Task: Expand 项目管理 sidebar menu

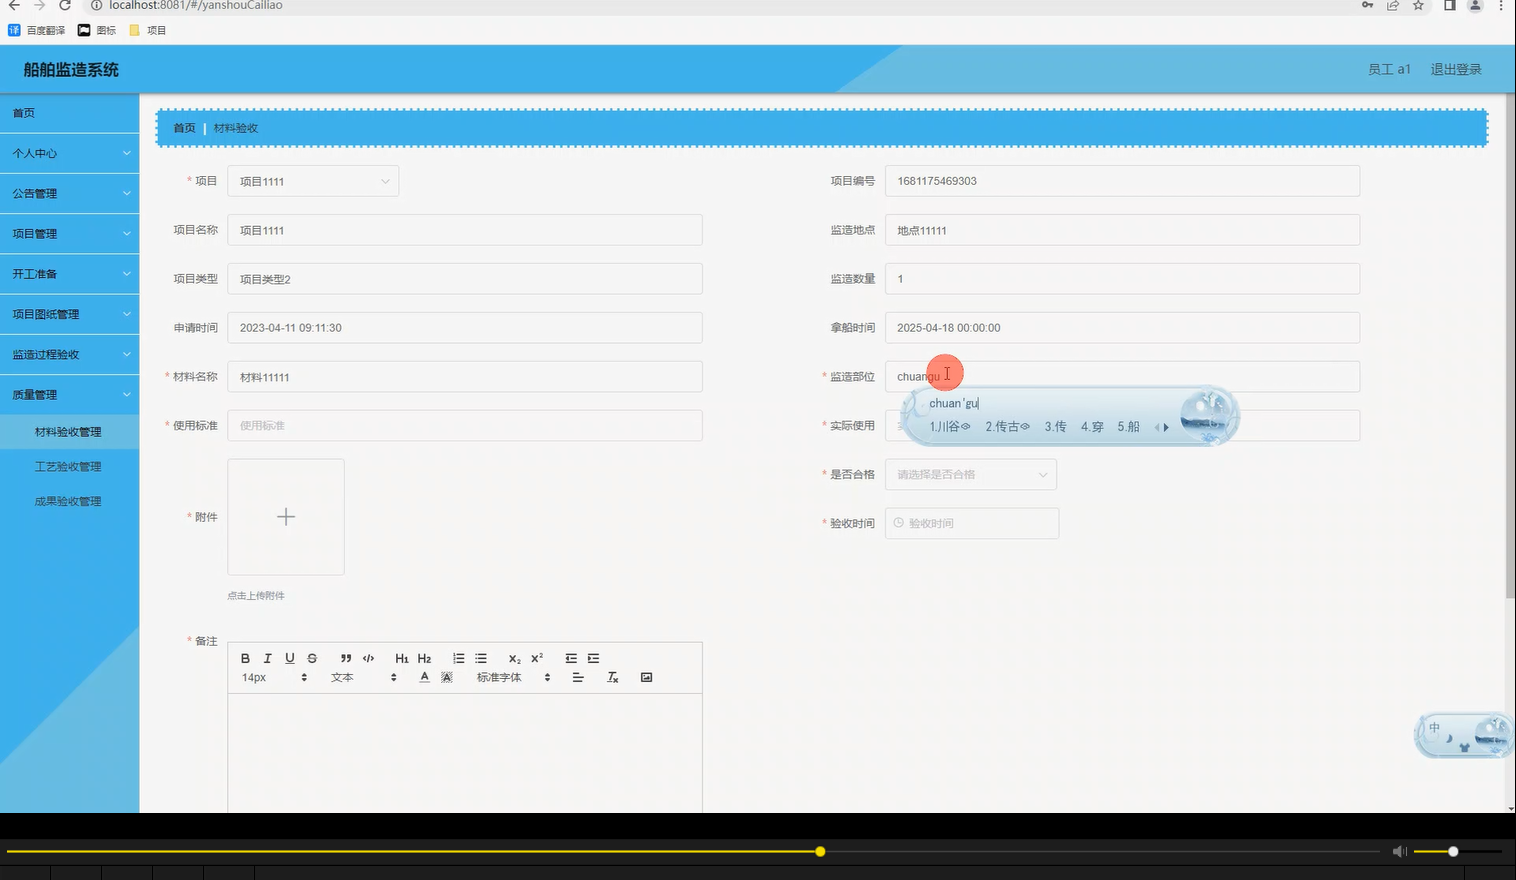Action: coord(69,233)
